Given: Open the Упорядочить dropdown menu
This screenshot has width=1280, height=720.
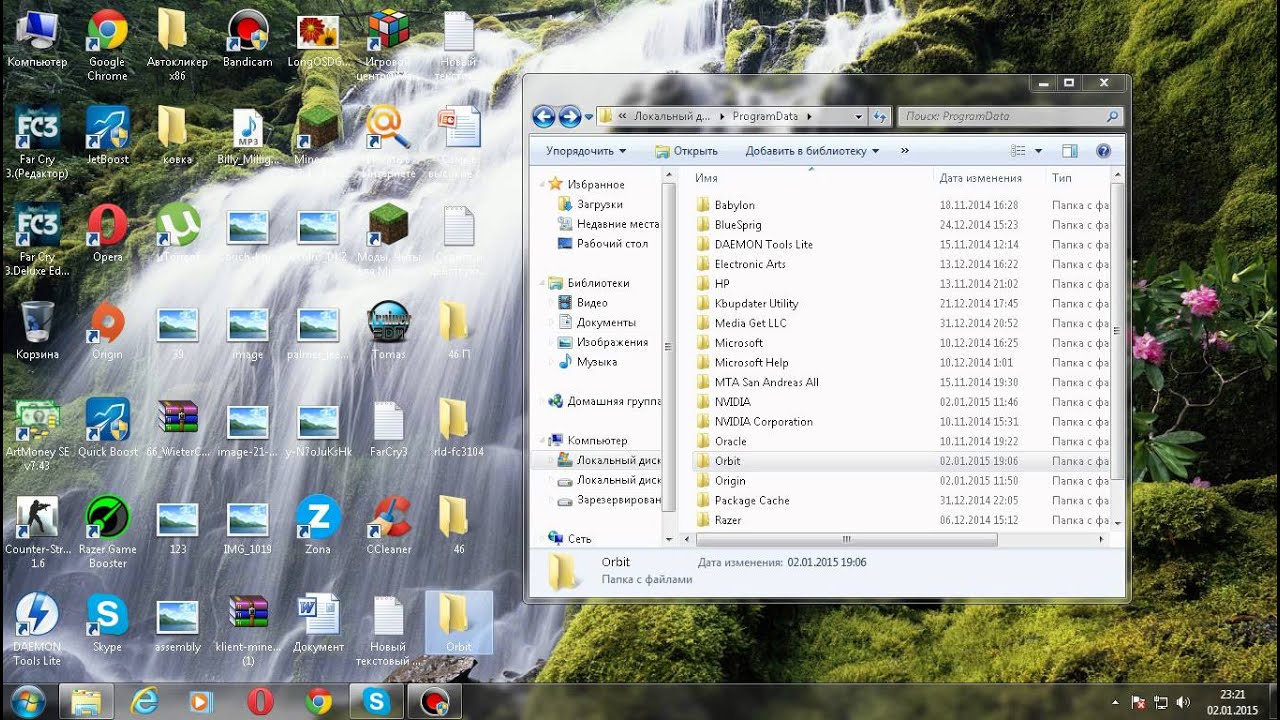Looking at the screenshot, I should [586, 151].
